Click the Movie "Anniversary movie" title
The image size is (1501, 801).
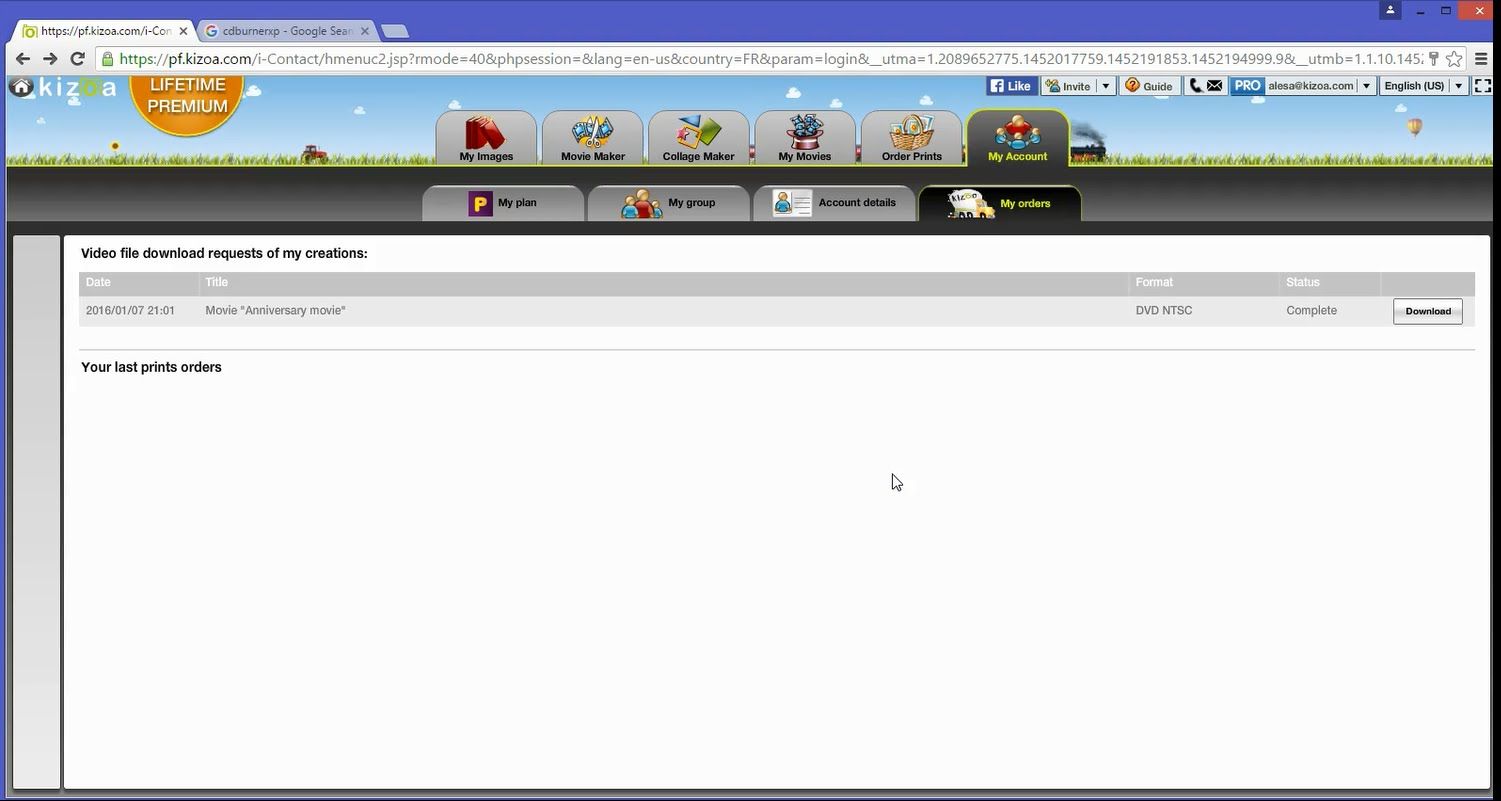(275, 311)
